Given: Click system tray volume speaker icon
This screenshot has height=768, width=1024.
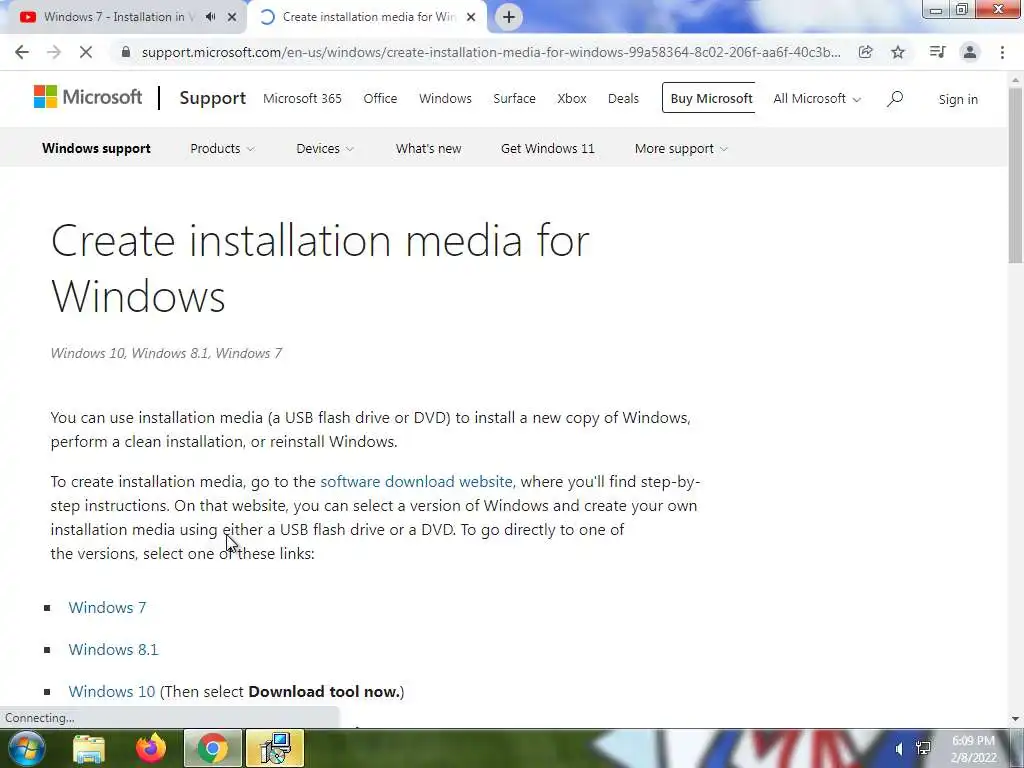Looking at the screenshot, I should click(899, 749).
